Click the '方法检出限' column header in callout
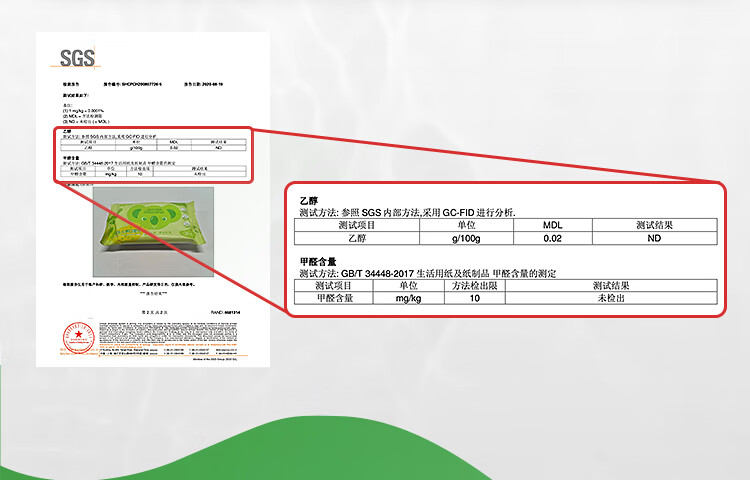This screenshot has height=480, width=750. tap(474, 285)
